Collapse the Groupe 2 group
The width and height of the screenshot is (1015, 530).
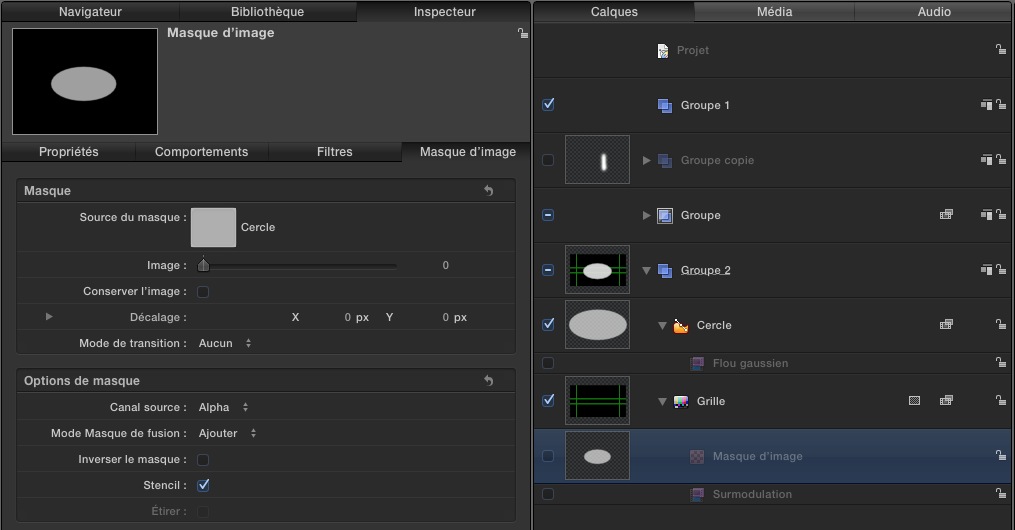(x=646, y=271)
